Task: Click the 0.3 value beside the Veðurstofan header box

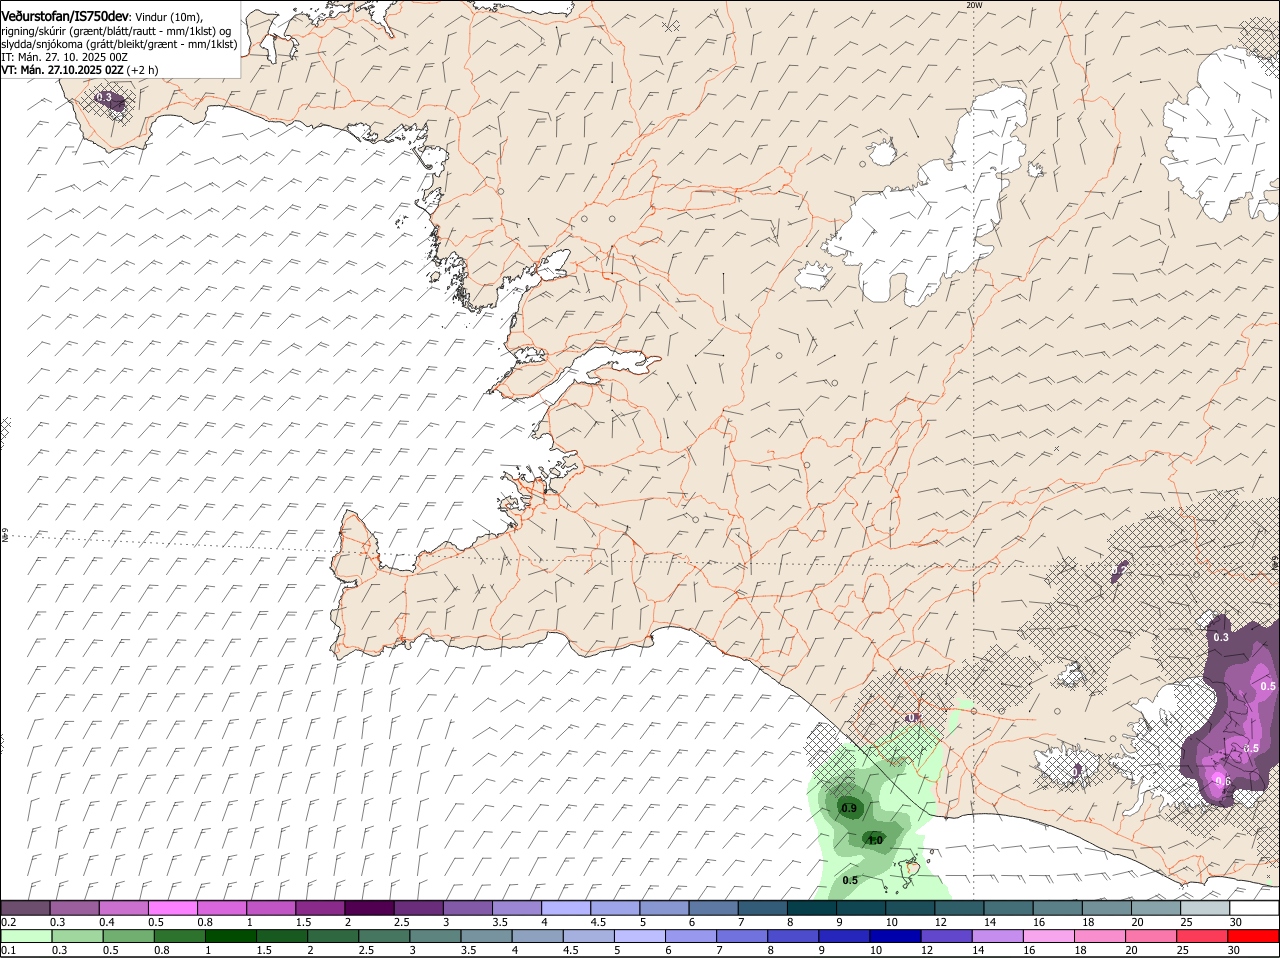Action: pos(104,98)
